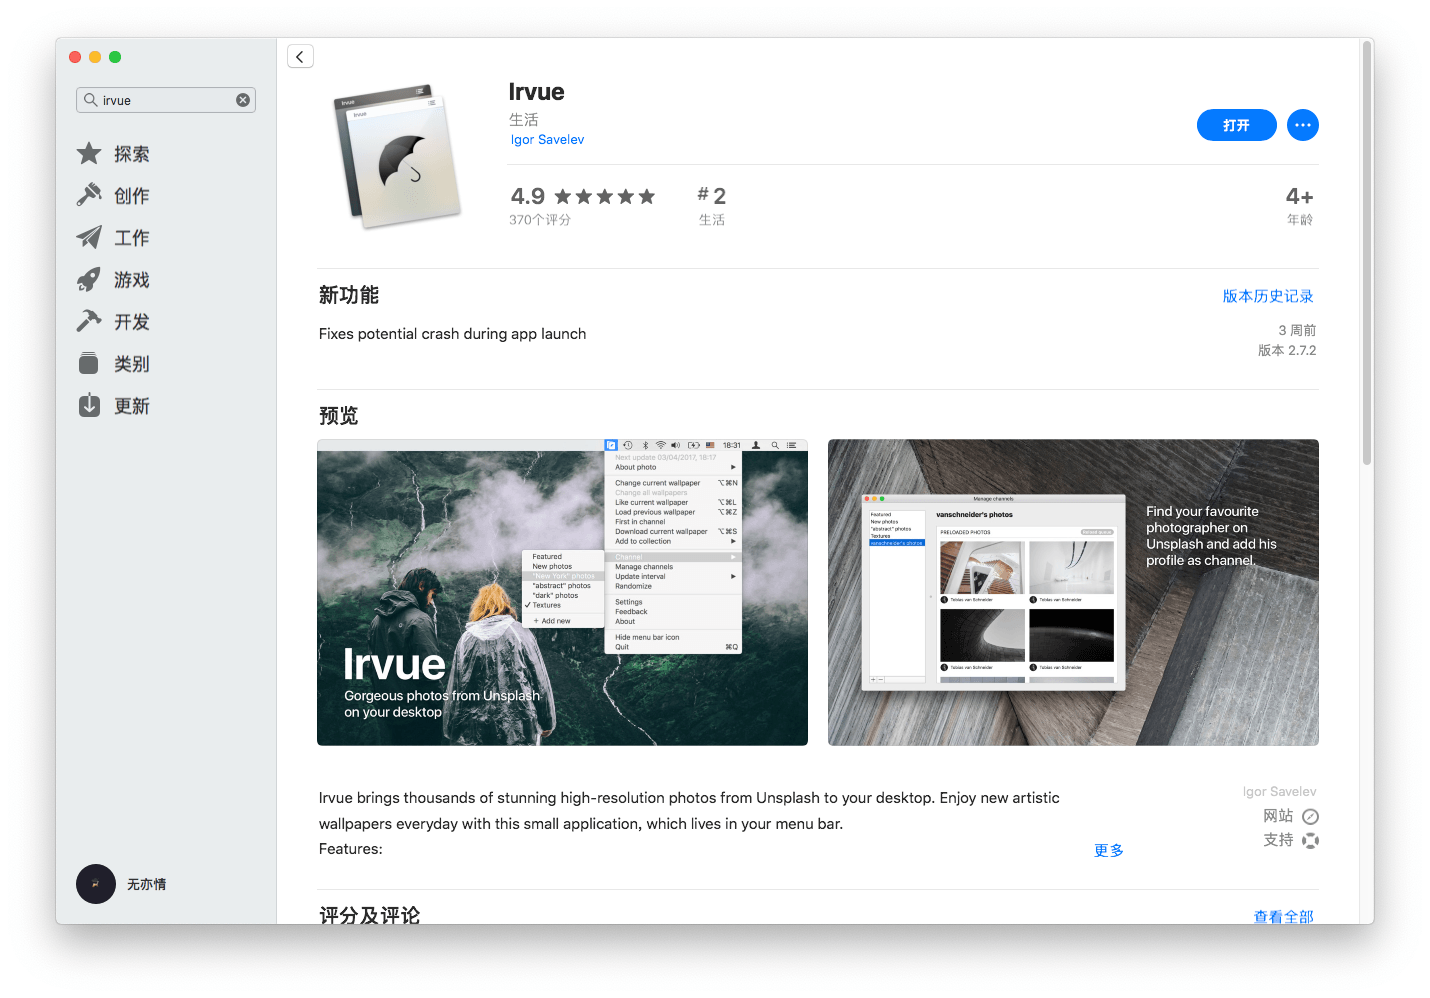Screen dimensions: 1430x998
Task: Click the 无亦情 account avatar
Action: pos(96,884)
